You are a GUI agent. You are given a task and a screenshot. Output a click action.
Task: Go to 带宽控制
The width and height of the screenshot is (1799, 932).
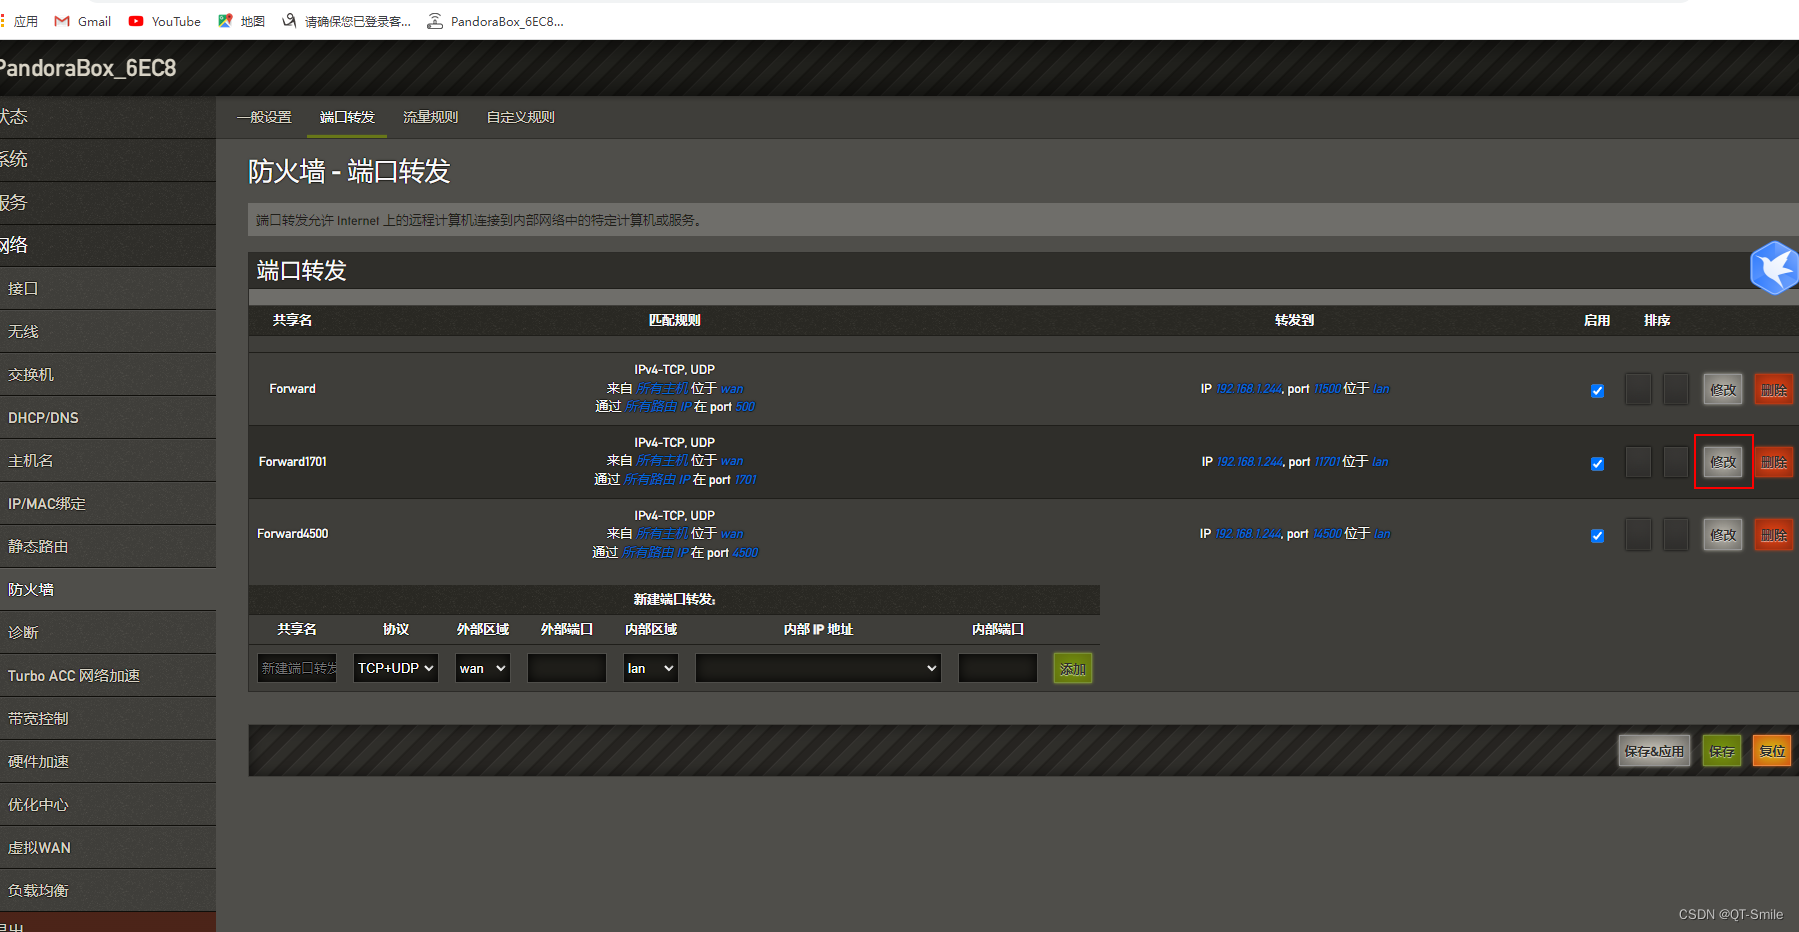tap(108, 719)
